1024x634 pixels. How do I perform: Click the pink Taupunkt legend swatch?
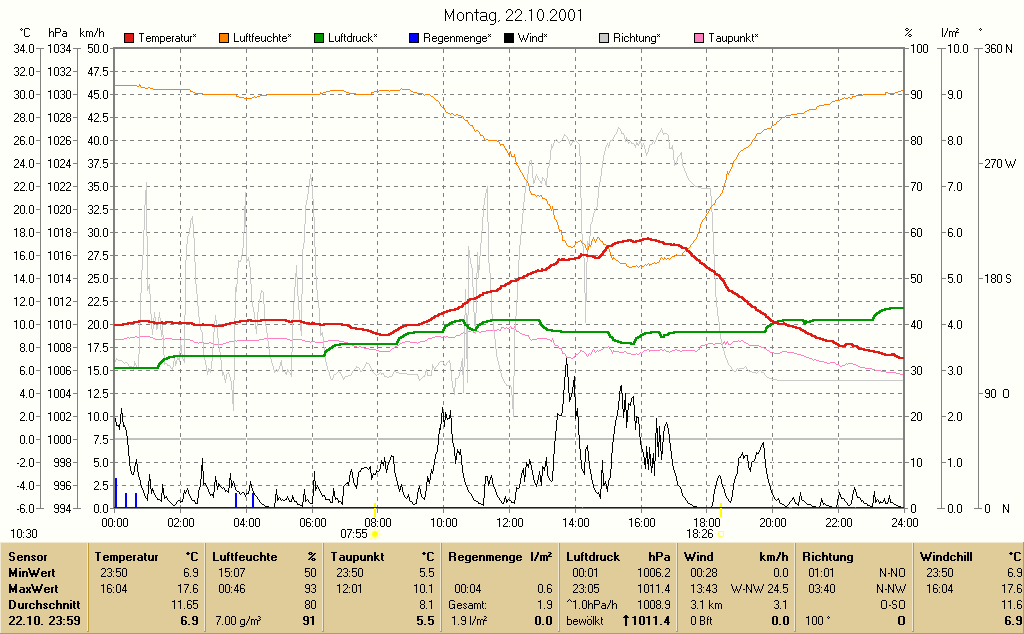click(699, 38)
